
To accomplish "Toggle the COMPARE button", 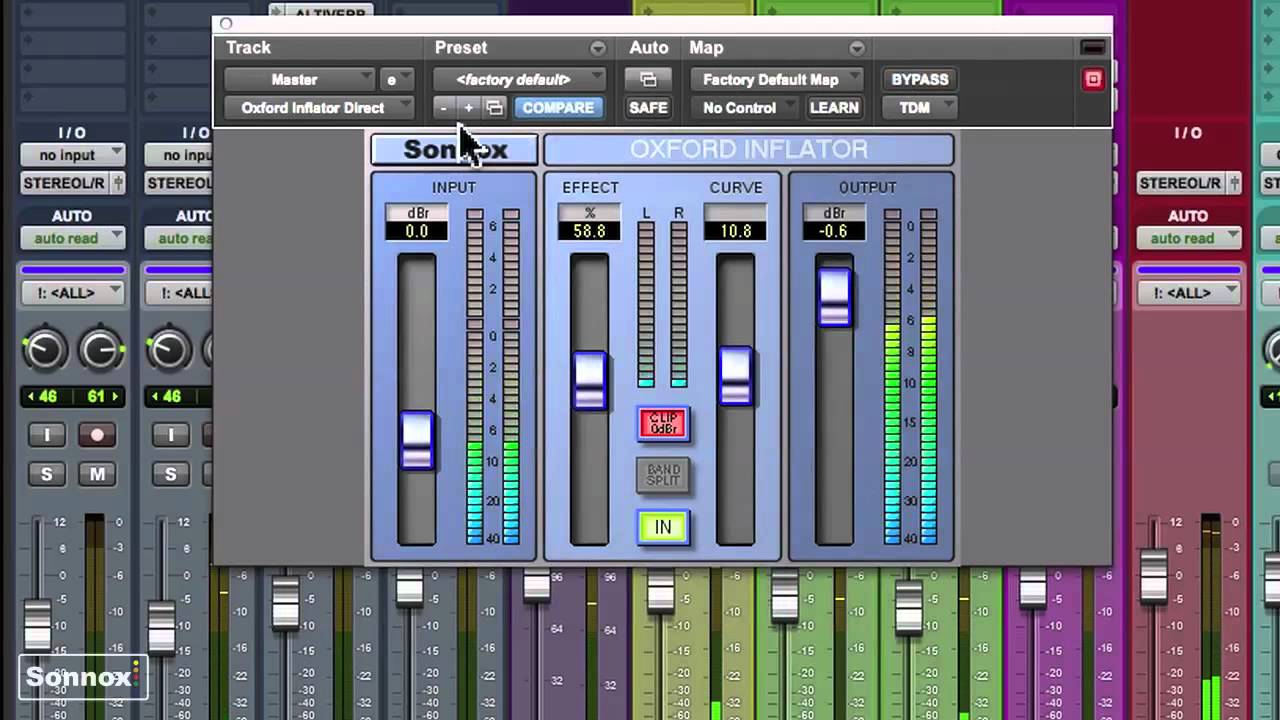I will [558, 108].
